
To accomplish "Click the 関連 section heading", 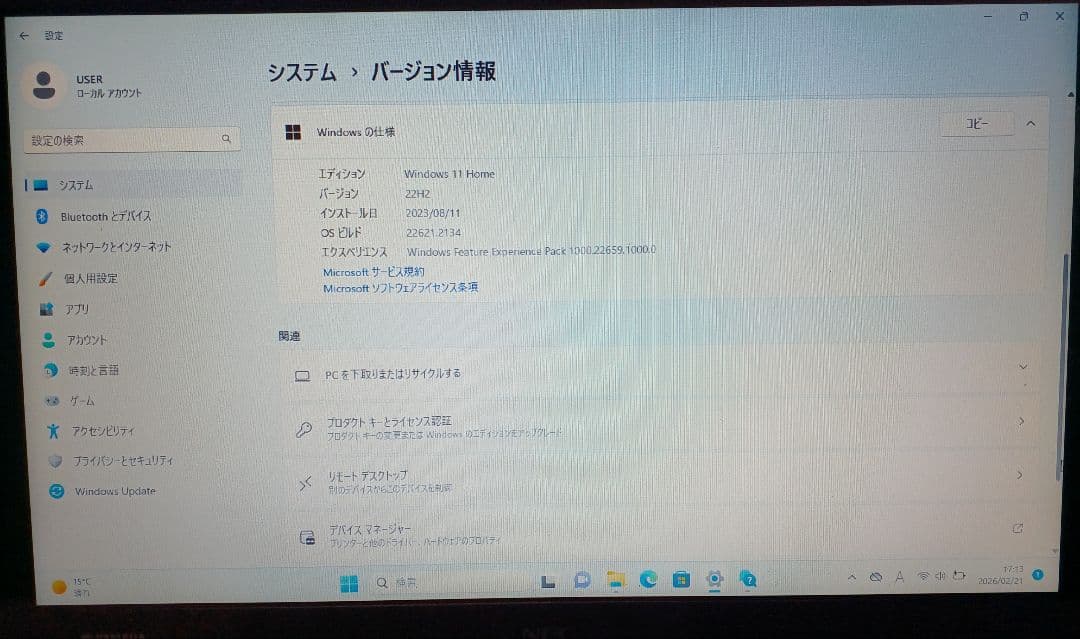I will click(289, 336).
